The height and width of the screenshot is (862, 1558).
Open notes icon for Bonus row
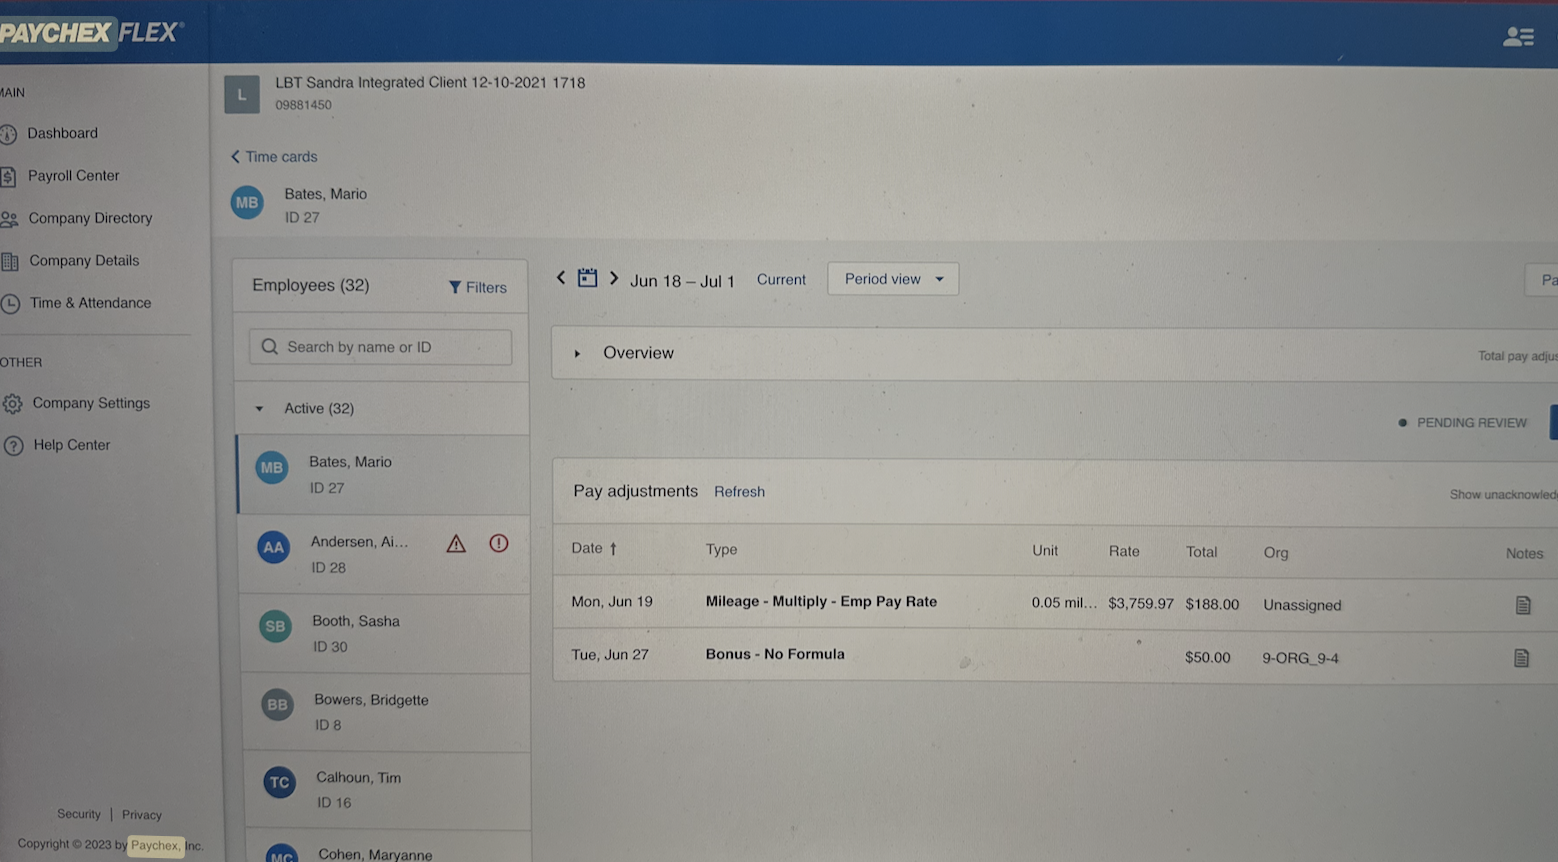point(1521,658)
